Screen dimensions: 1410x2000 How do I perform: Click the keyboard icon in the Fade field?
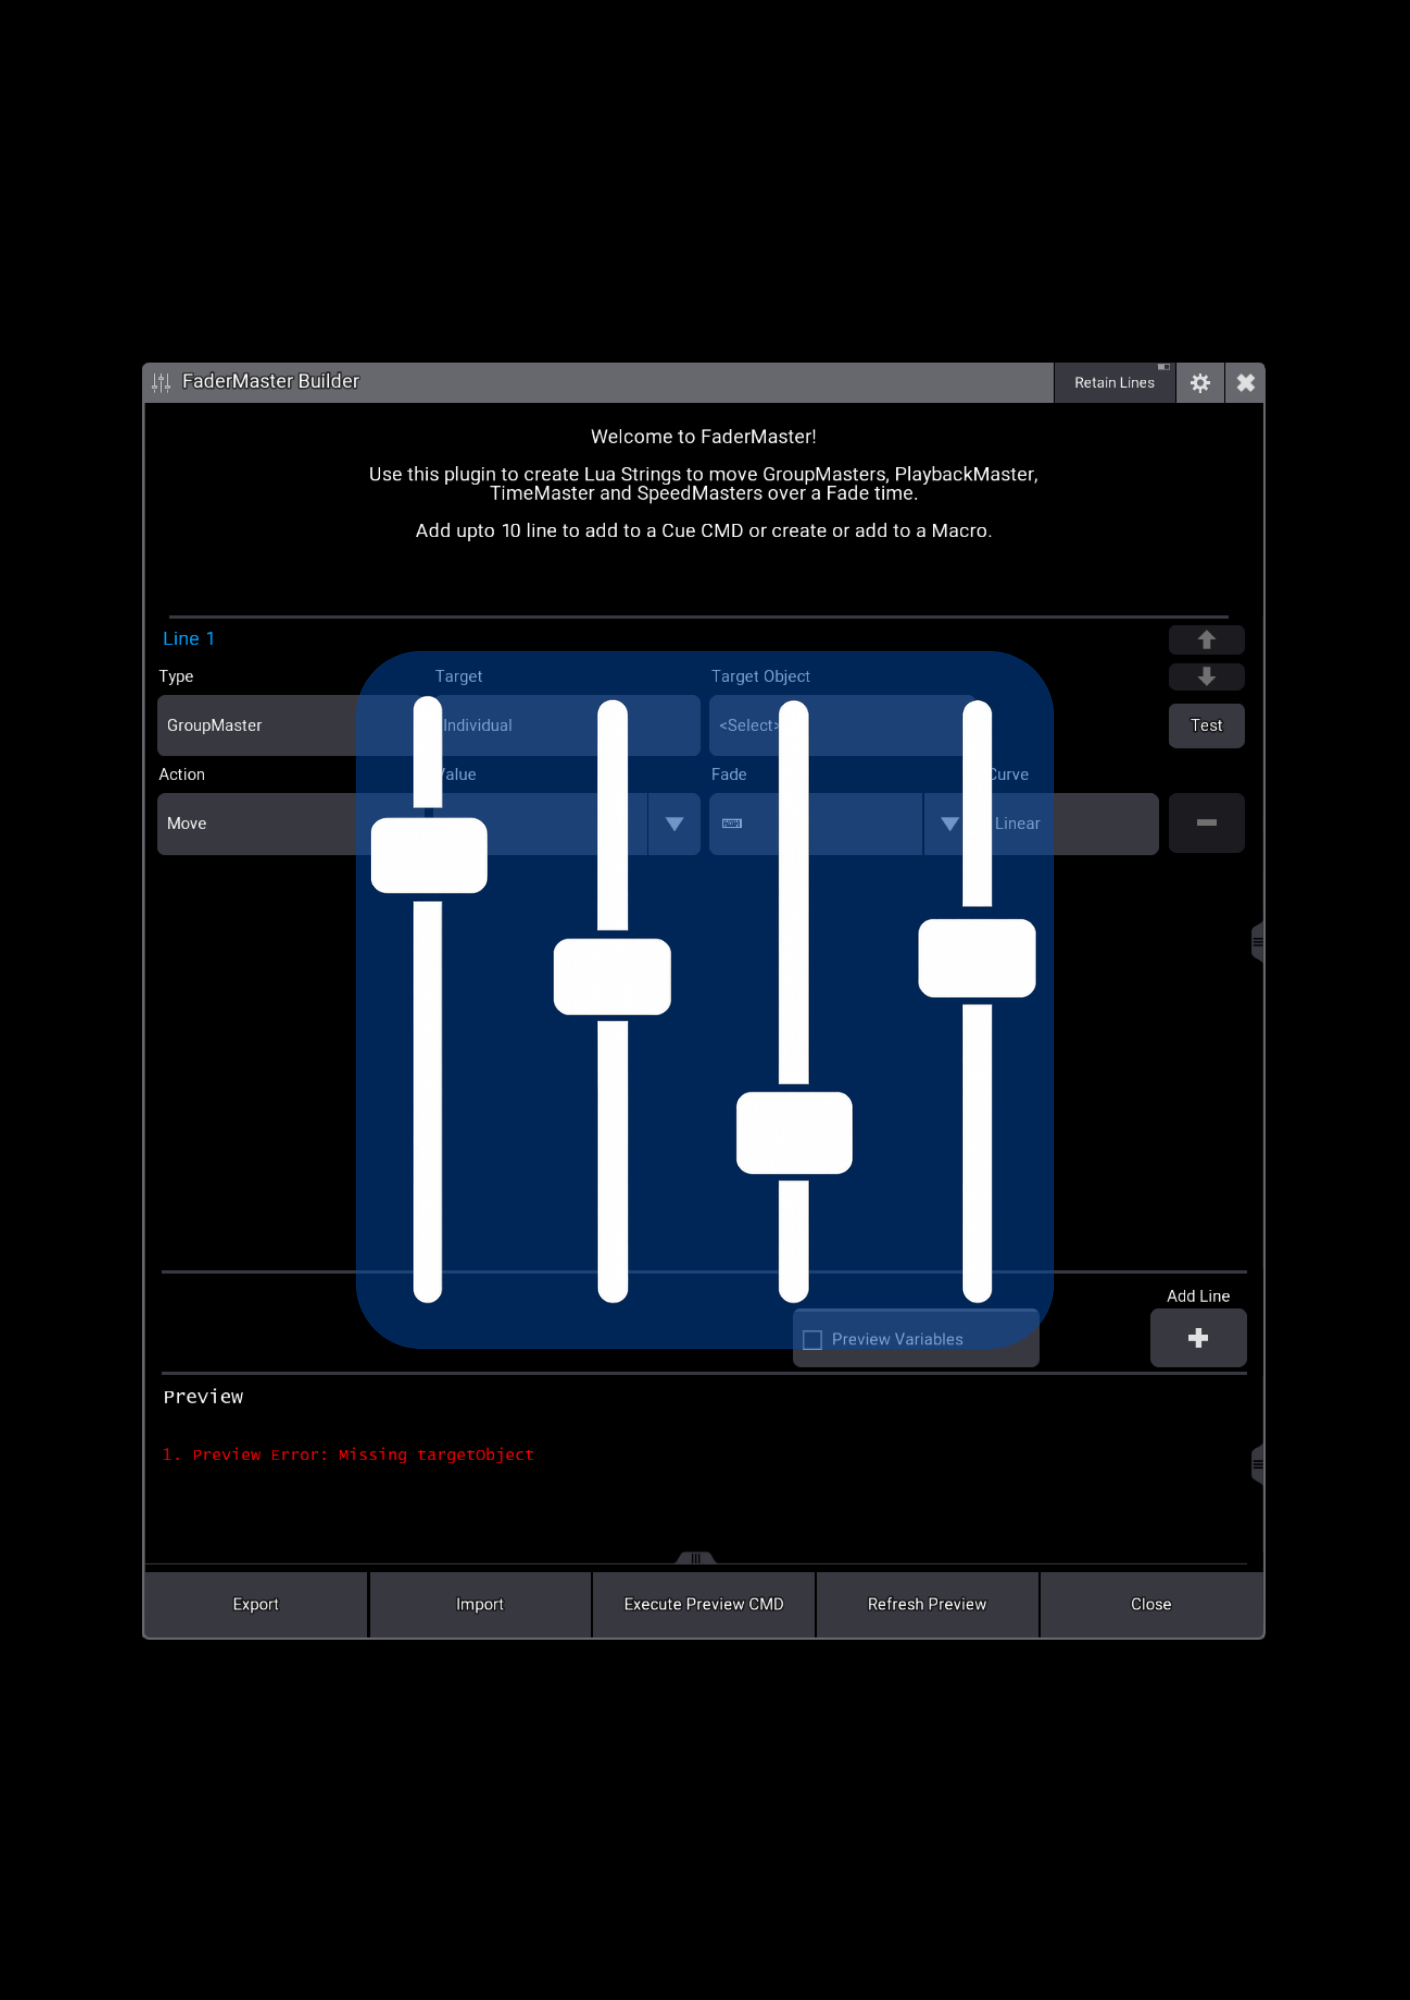click(732, 824)
